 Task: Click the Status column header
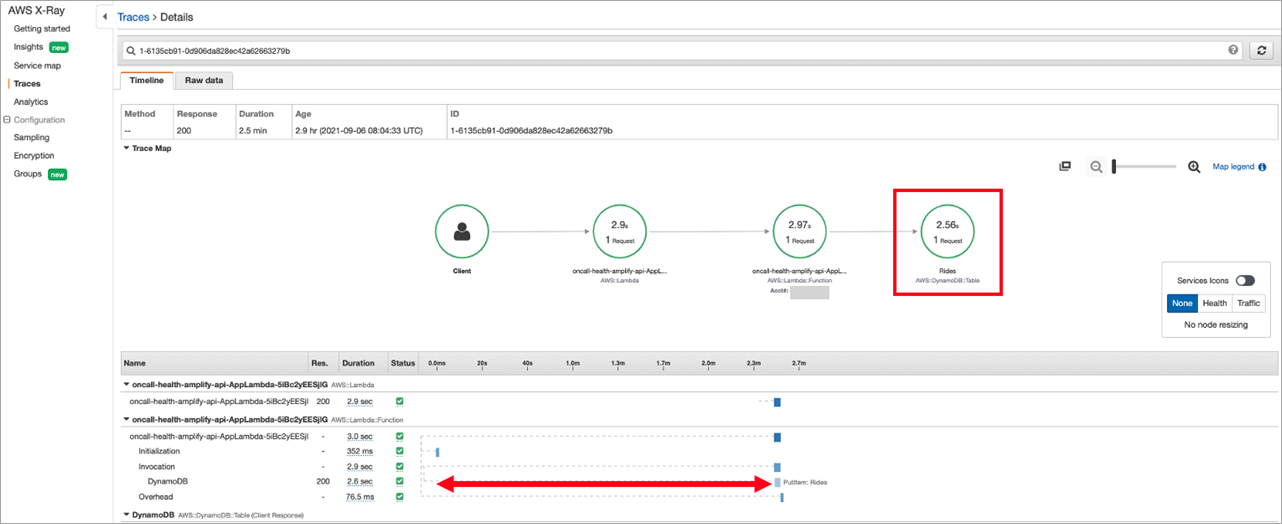(x=403, y=363)
